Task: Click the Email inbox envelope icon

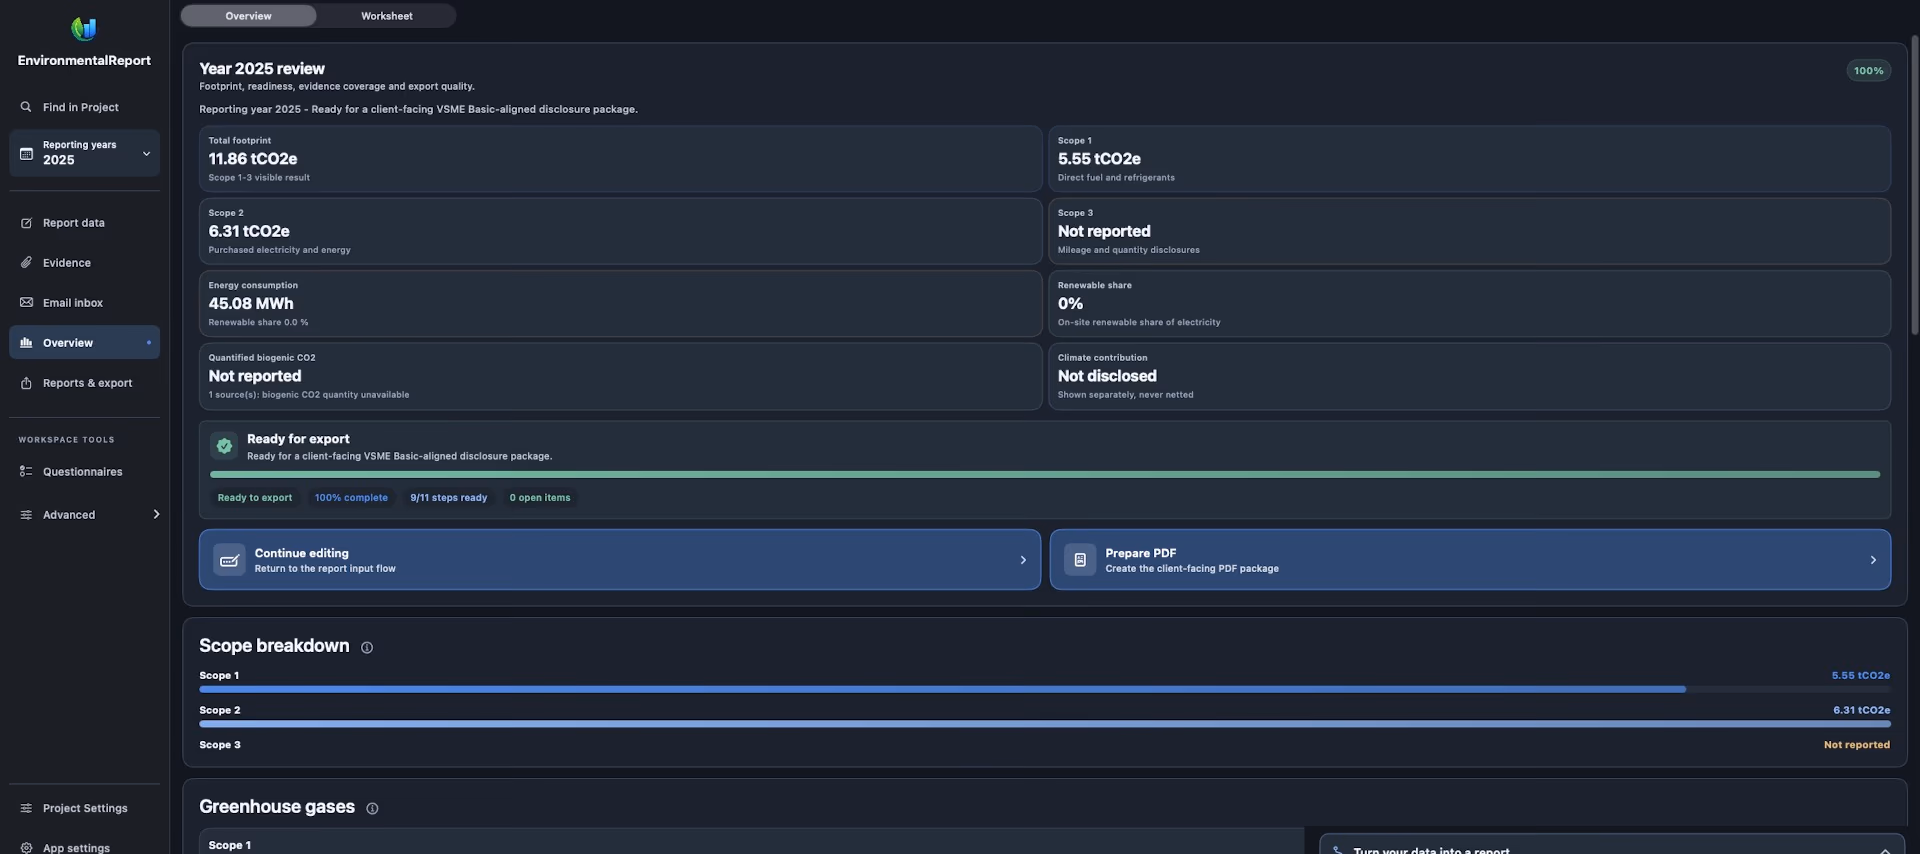Action: pos(26,303)
